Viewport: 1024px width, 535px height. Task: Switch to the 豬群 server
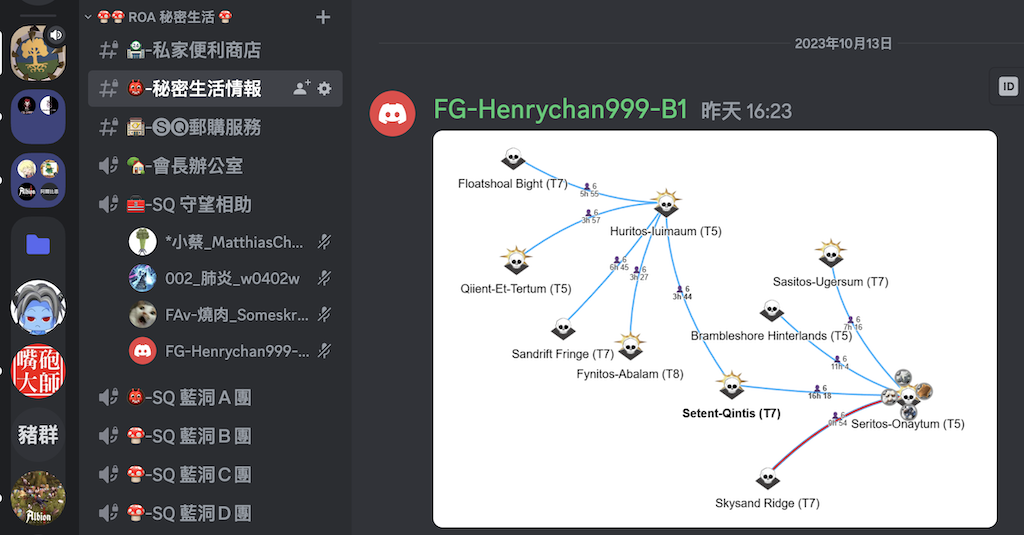pyautogui.click(x=38, y=434)
